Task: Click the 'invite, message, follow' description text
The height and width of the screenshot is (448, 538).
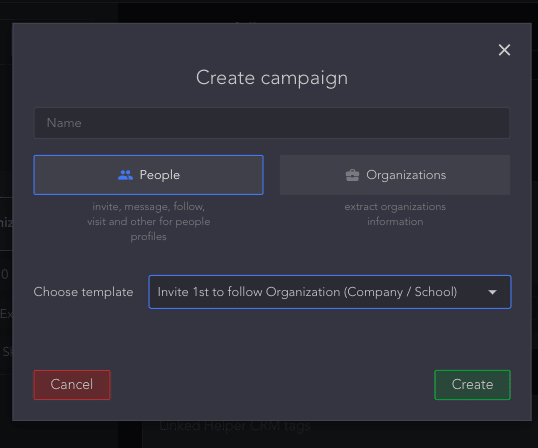Action: point(149,207)
